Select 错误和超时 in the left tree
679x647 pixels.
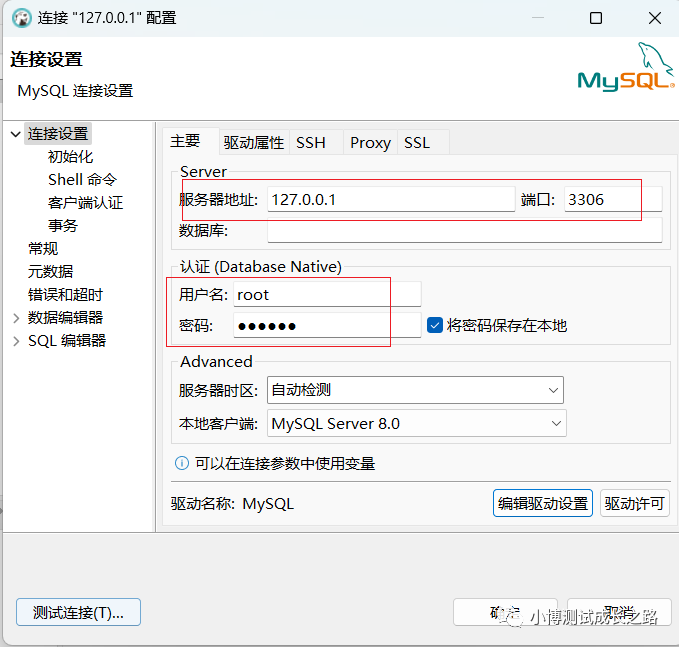65,295
